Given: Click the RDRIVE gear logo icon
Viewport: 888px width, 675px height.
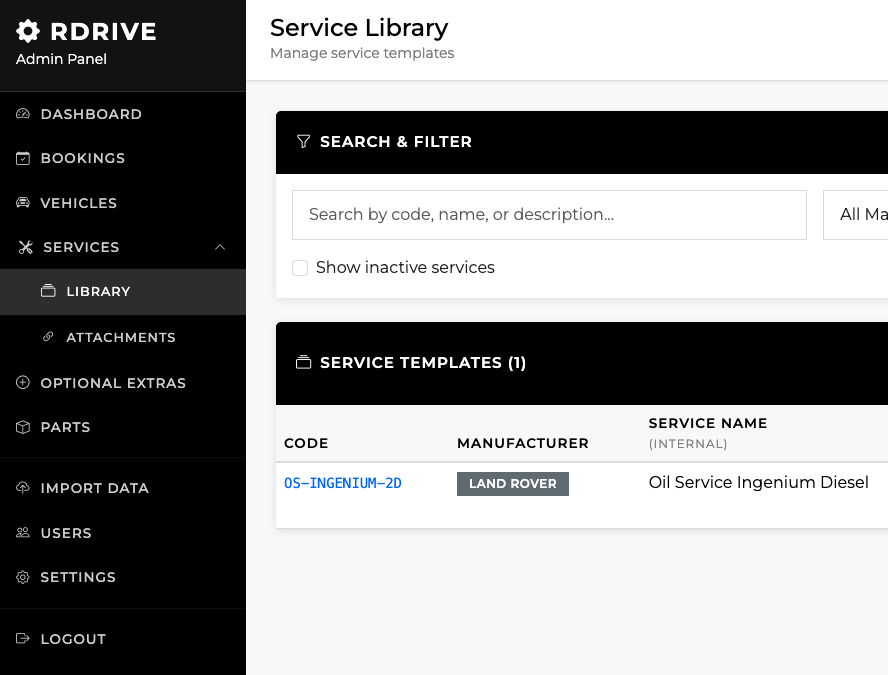Looking at the screenshot, I should point(28,31).
